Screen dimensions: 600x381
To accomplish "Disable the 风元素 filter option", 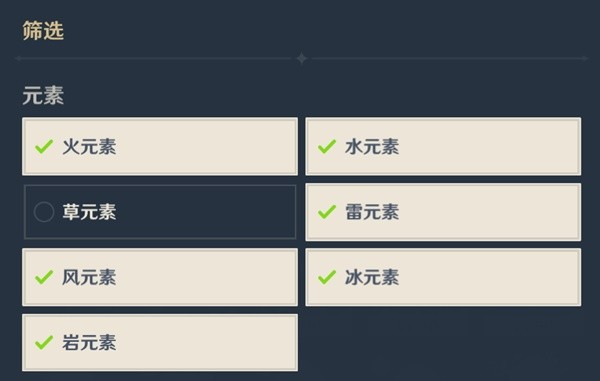I will (x=160, y=277).
